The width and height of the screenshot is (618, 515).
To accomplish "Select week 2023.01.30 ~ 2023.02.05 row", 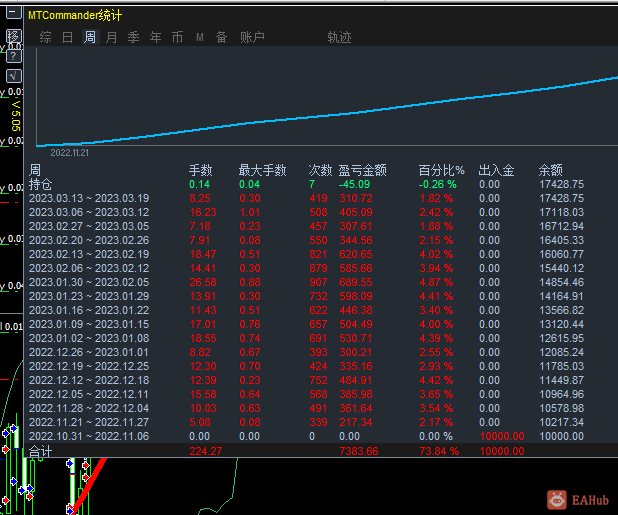I will [306, 282].
